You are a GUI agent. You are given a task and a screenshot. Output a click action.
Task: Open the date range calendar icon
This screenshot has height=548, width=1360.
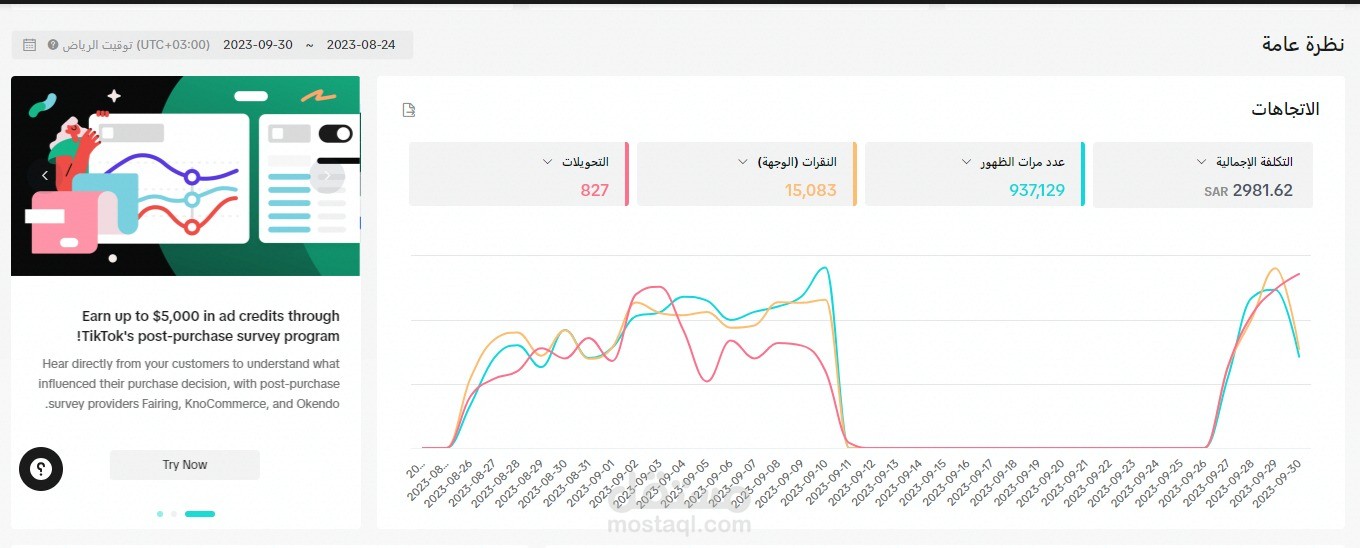click(x=29, y=45)
